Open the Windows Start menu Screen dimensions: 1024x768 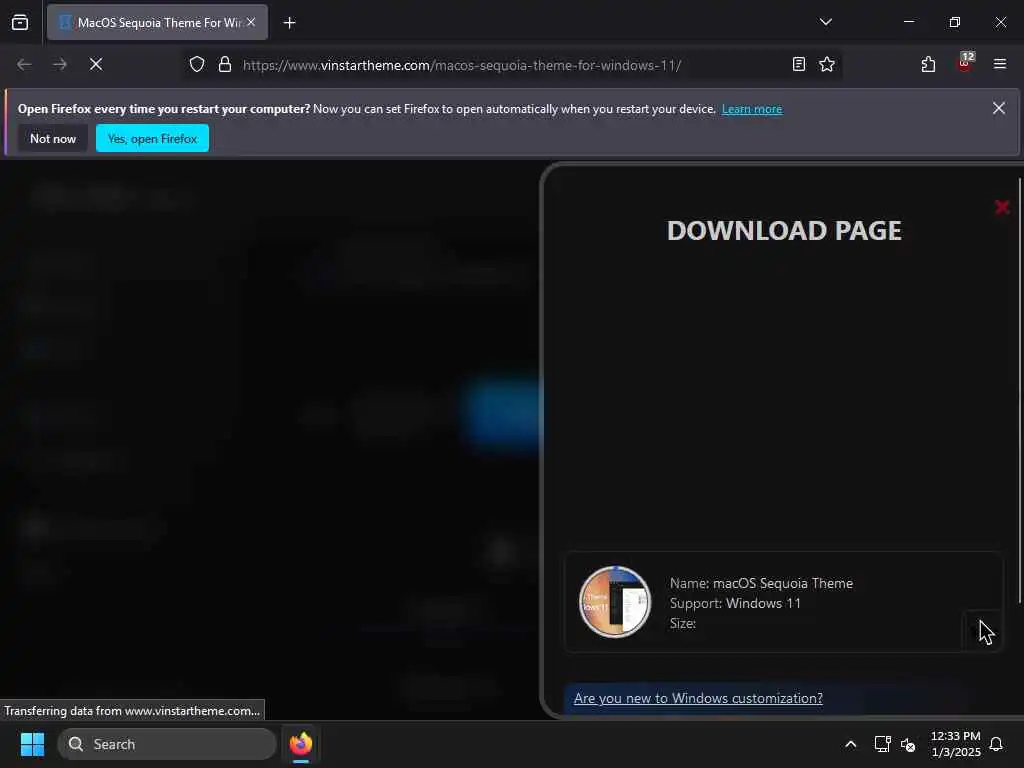(x=32, y=744)
